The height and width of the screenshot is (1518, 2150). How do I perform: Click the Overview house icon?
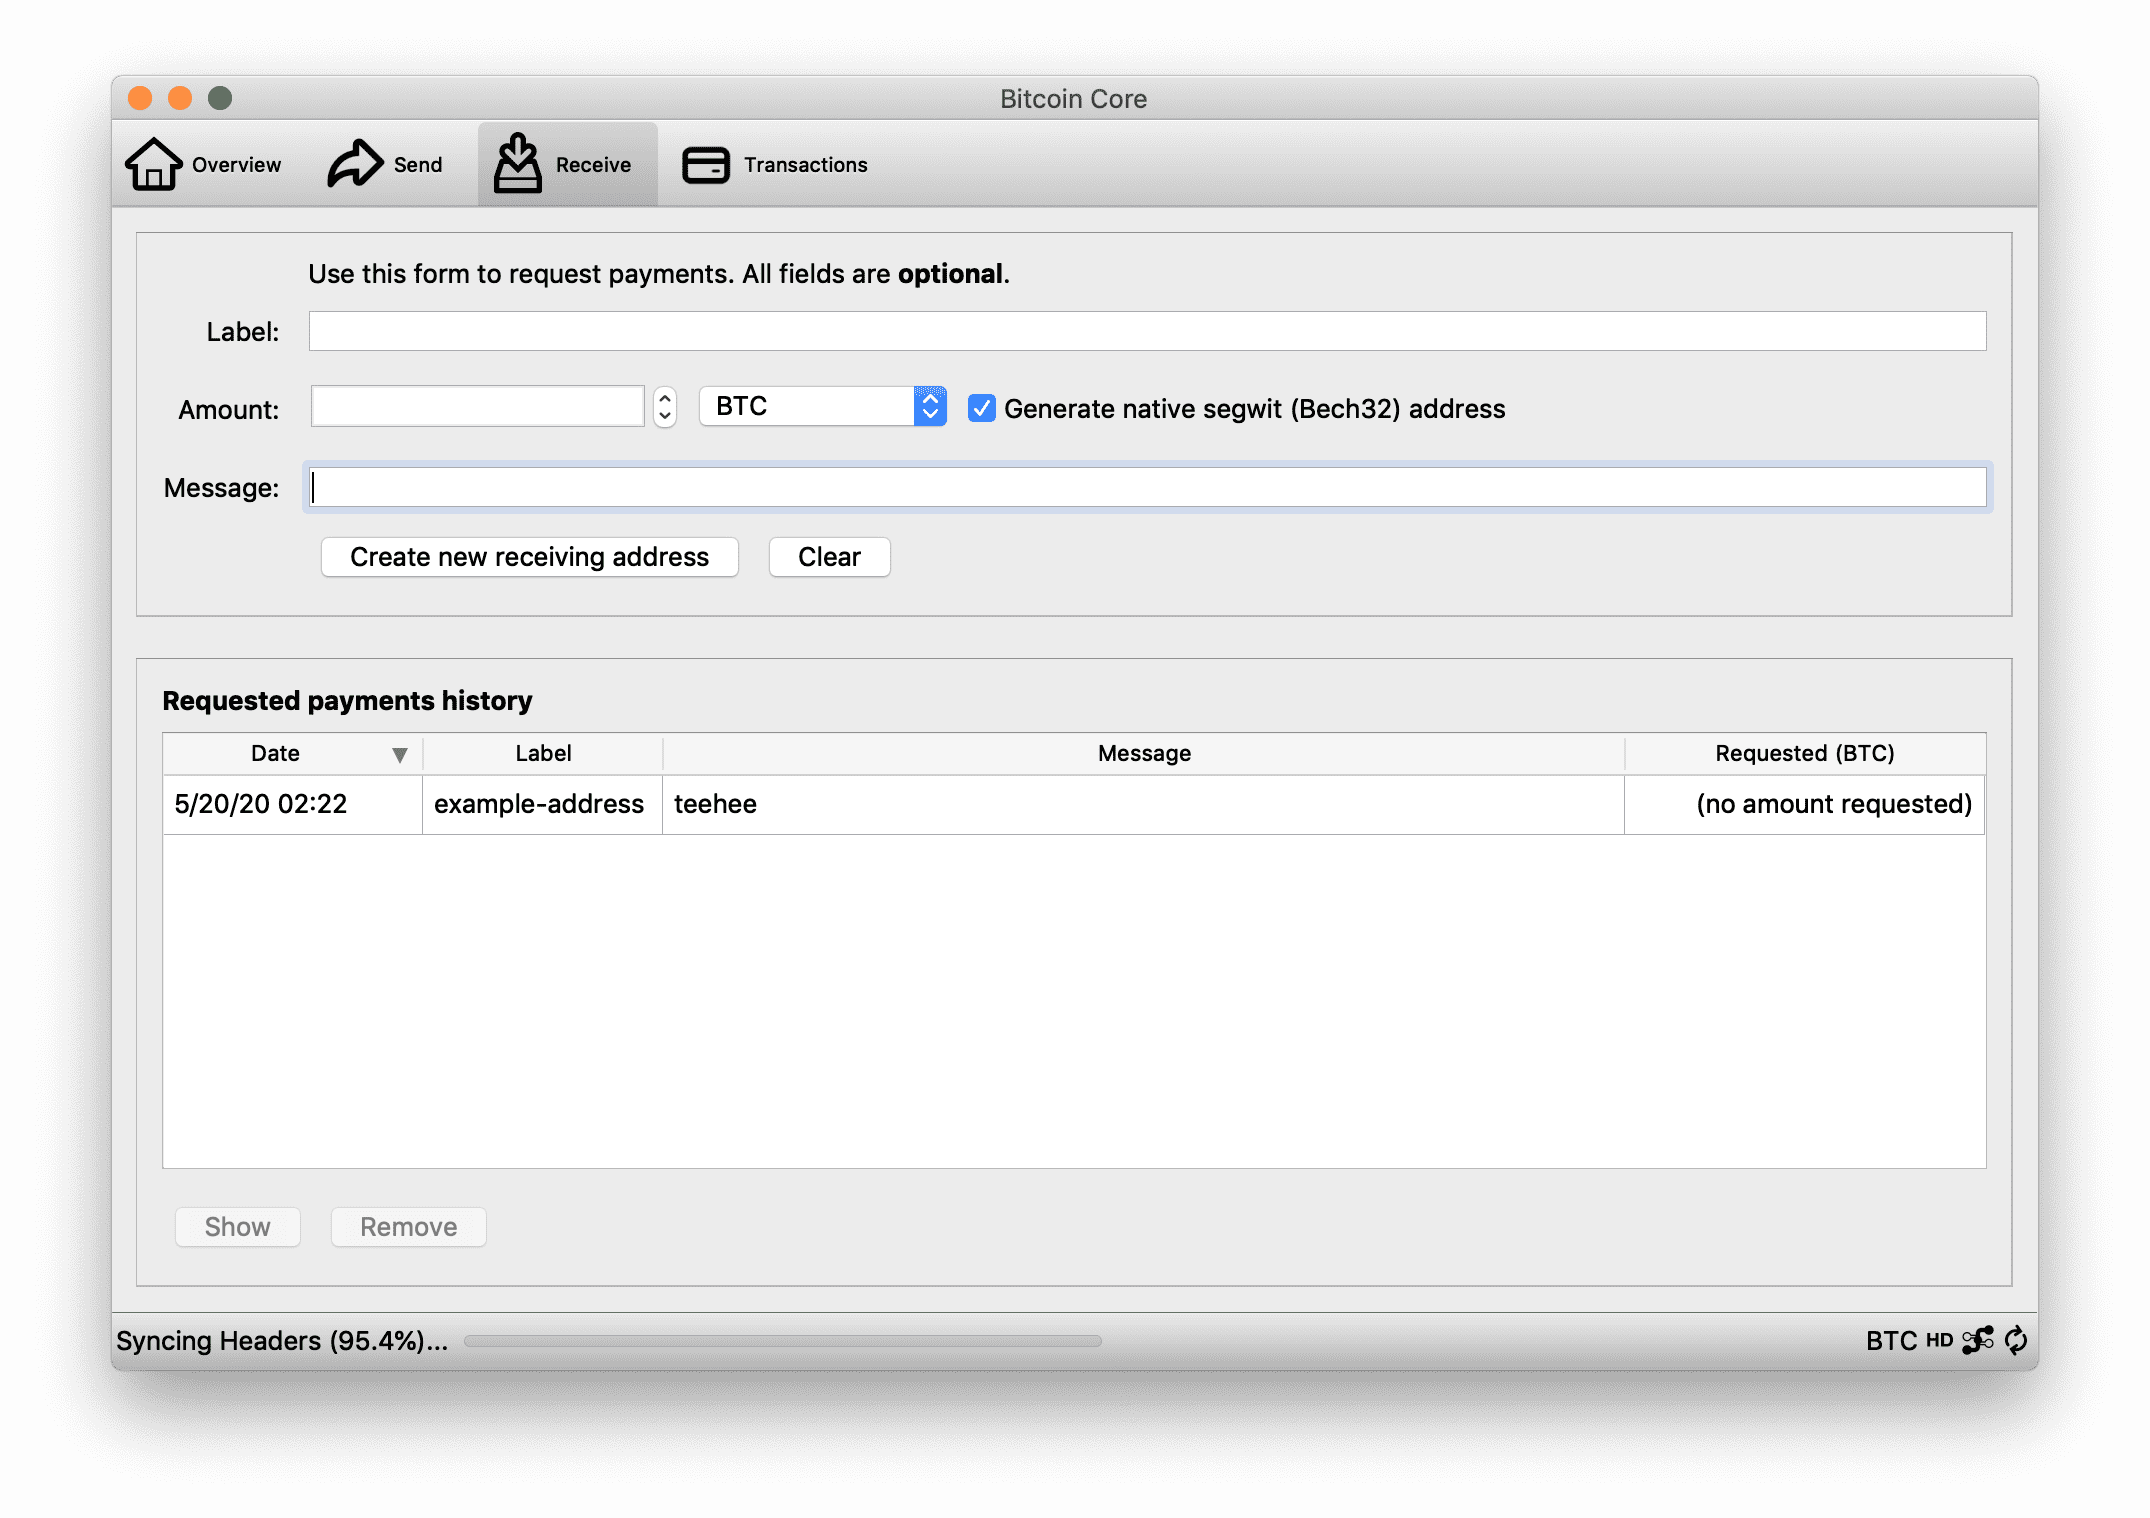point(153,164)
